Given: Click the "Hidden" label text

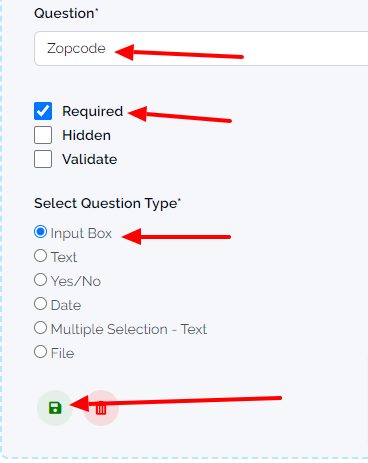Looking at the screenshot, I should (x=86, y=135).
